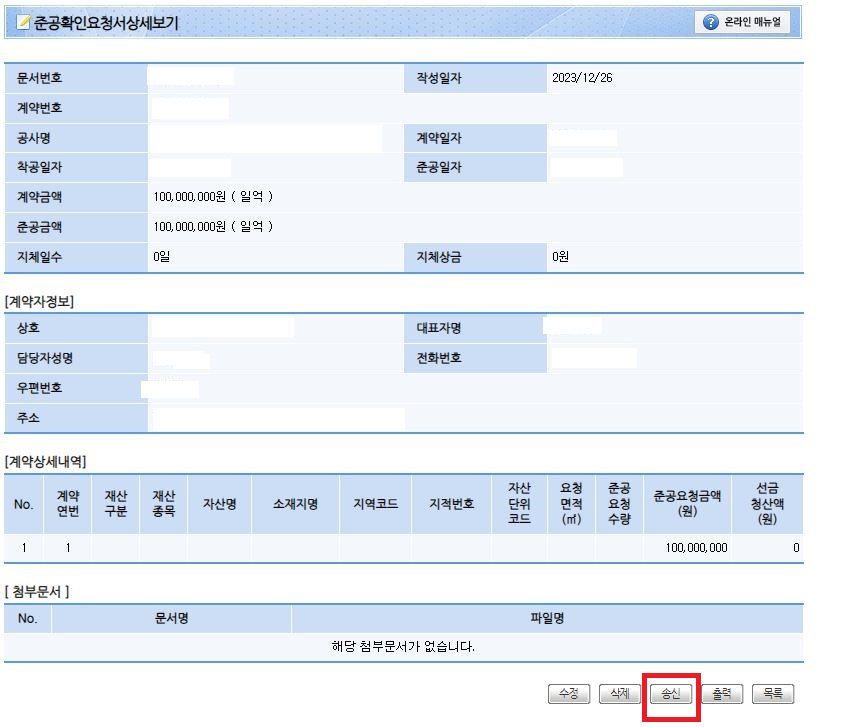The height and width of the screenshot is (727, 846).
Task: Click the 선금청산액(원) column header
Action: pyautogui.click(x=767, y=504)
